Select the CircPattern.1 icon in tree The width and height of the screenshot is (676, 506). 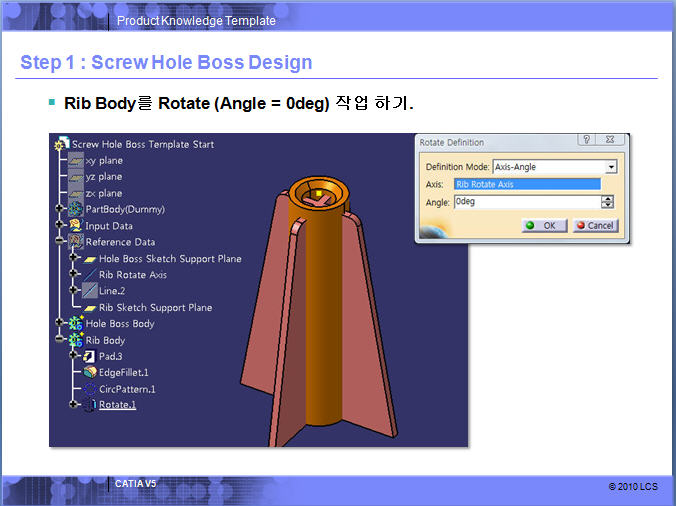click(x=89, y=389)
